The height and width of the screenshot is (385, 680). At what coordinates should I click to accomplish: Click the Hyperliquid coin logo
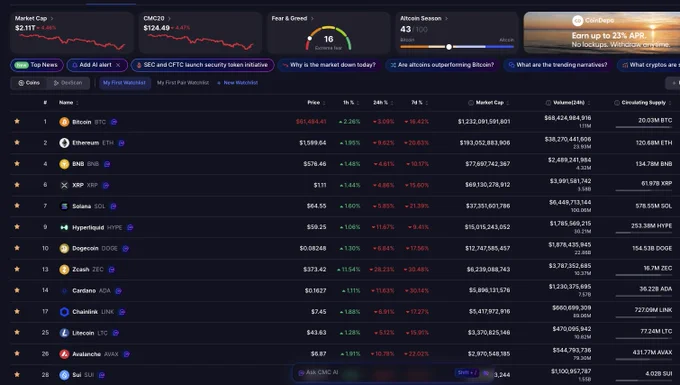pos(64,227)
